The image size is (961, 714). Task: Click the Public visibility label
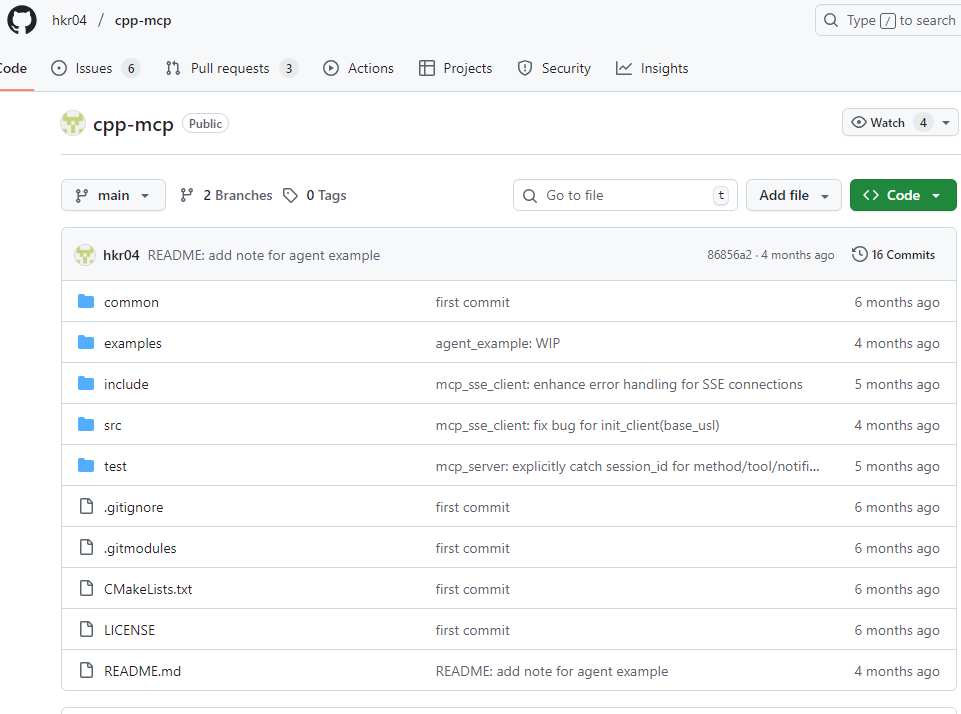coord(205,123)
